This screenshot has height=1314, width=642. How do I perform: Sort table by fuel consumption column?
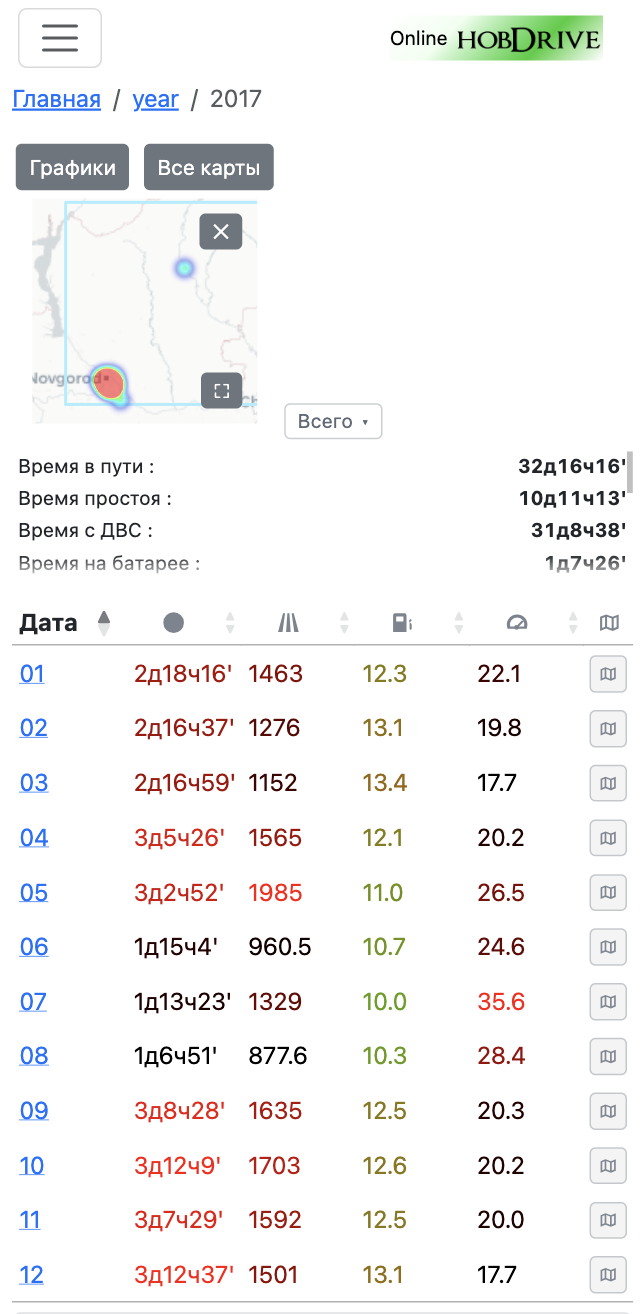401,623
